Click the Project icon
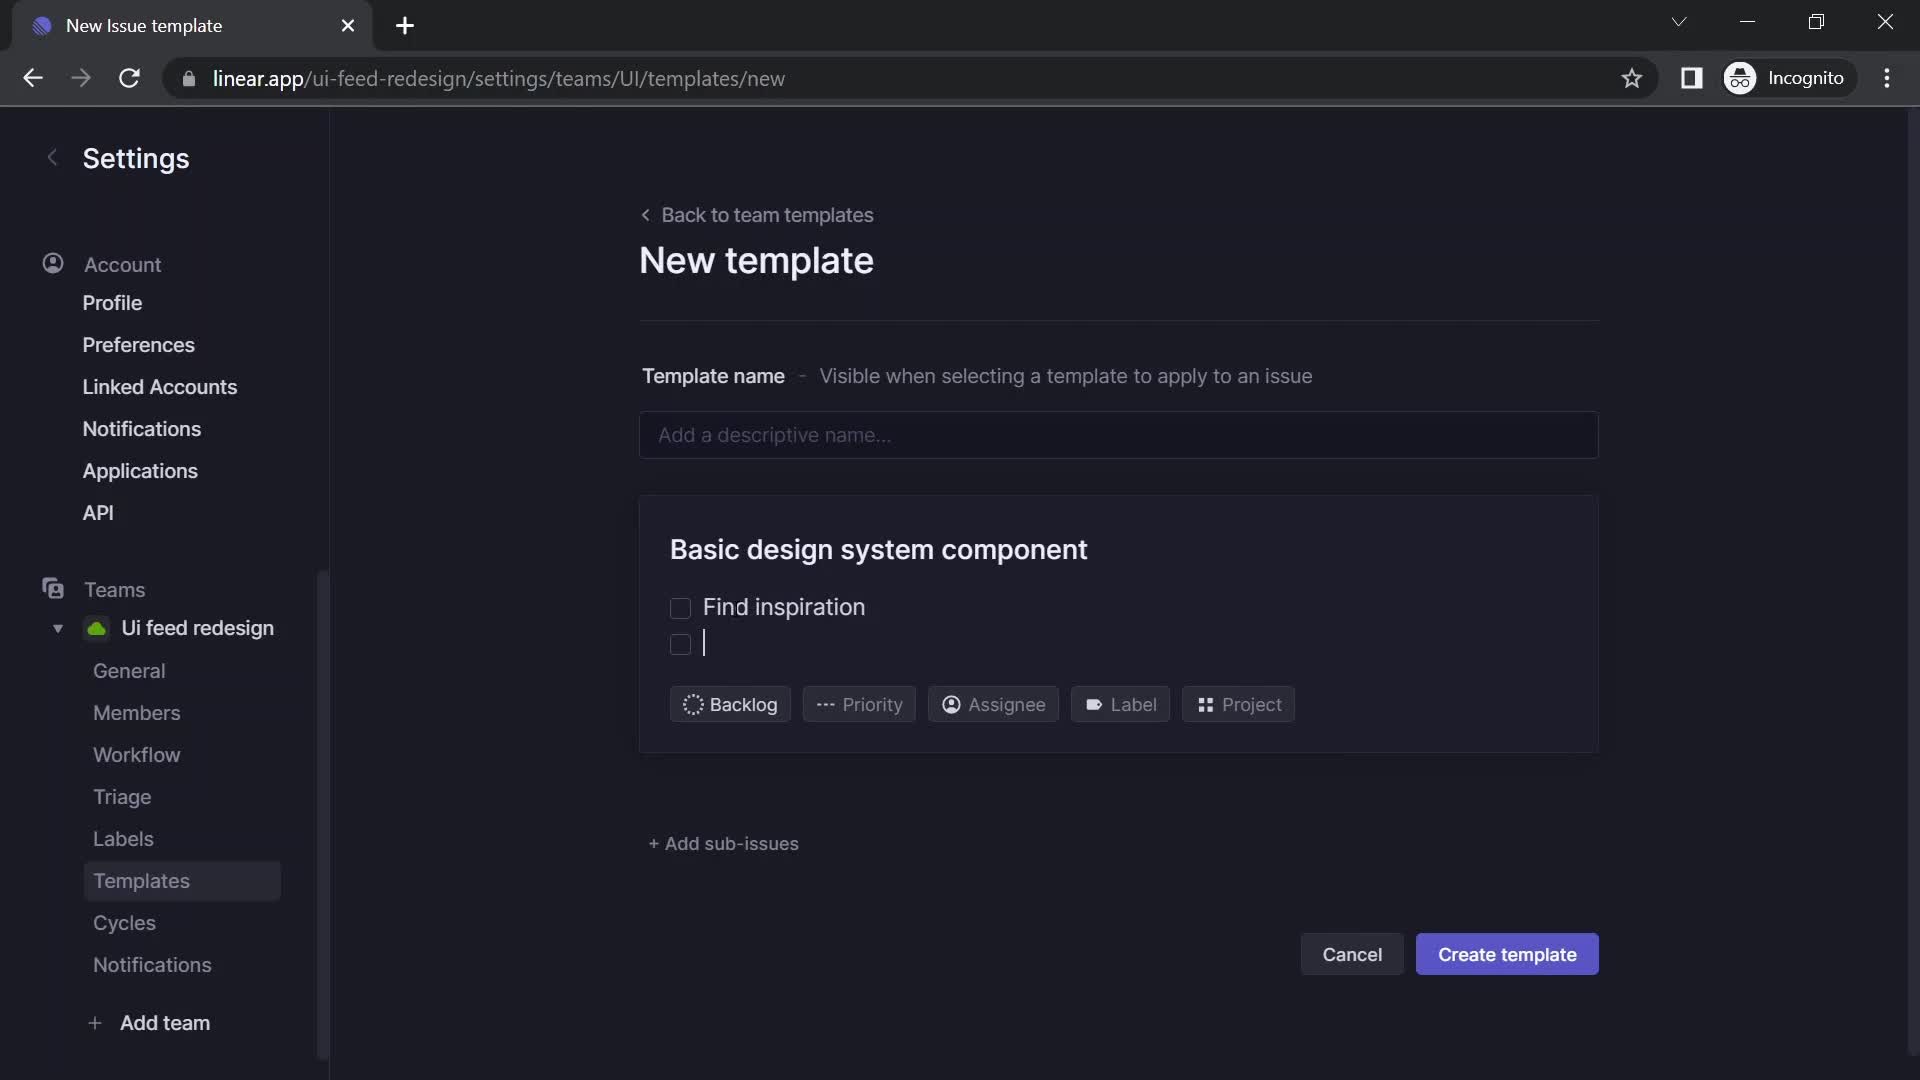 click(1203, 703)
